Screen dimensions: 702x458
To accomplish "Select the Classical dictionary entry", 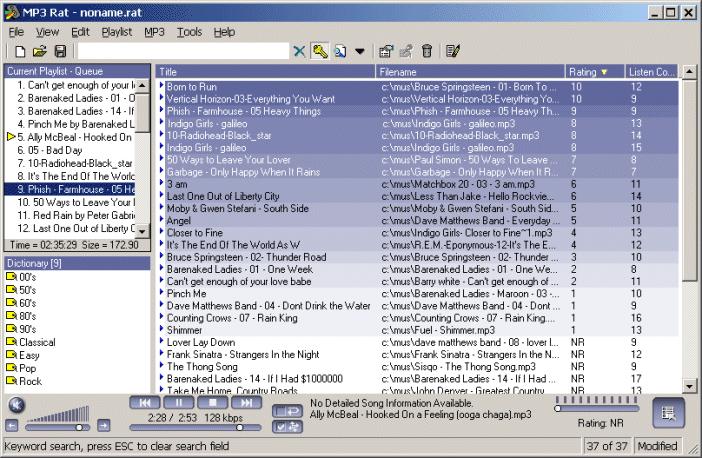I will (x=31, y=342).
